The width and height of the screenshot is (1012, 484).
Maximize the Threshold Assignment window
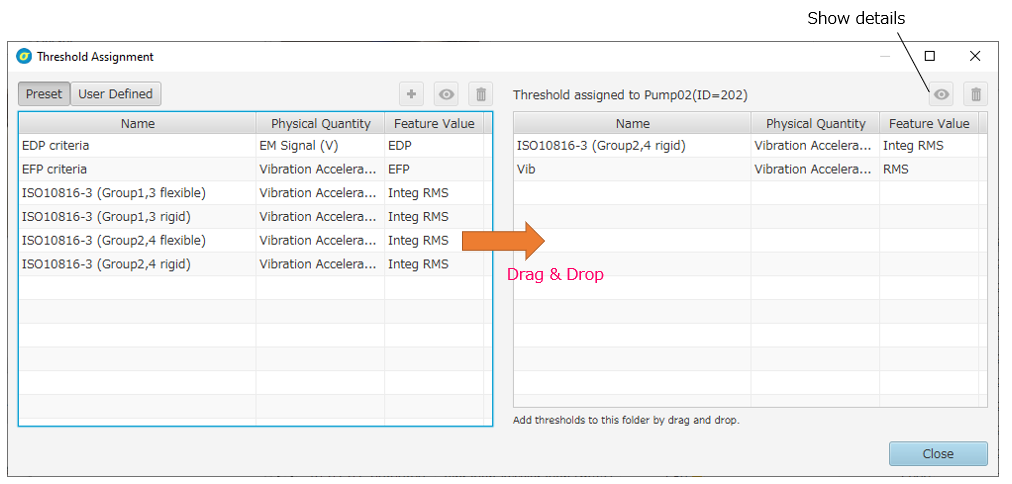click(x=930, y=57)
